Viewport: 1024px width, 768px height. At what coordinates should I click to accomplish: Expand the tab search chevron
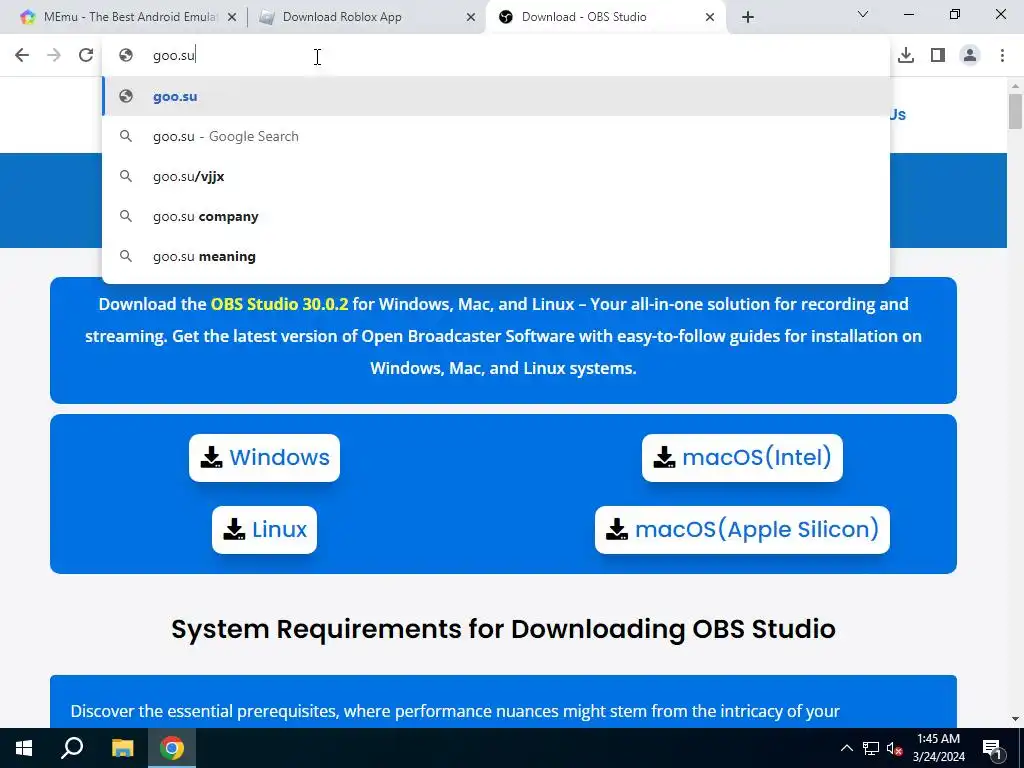pos(863,14)
